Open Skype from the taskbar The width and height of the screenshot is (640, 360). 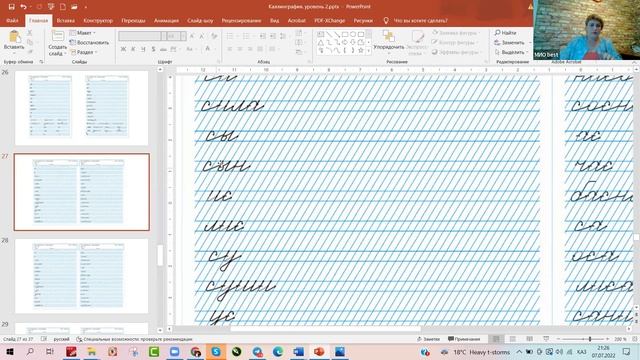click(216, 351)
